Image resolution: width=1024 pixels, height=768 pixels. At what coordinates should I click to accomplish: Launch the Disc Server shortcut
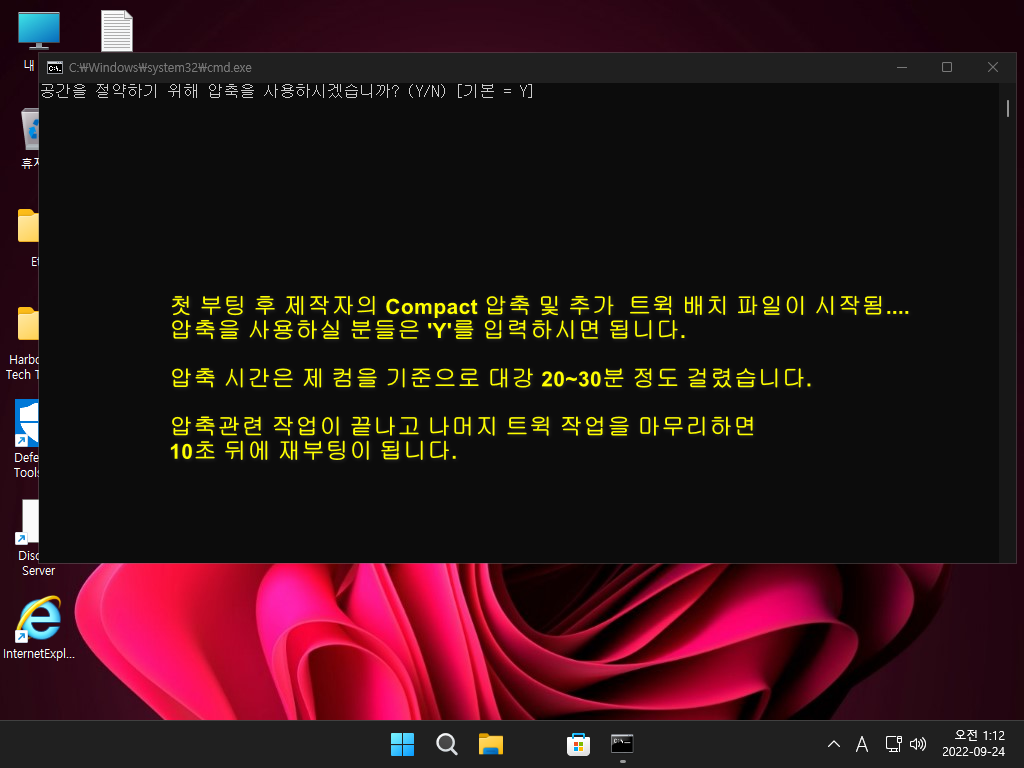[x=27, y=522]
